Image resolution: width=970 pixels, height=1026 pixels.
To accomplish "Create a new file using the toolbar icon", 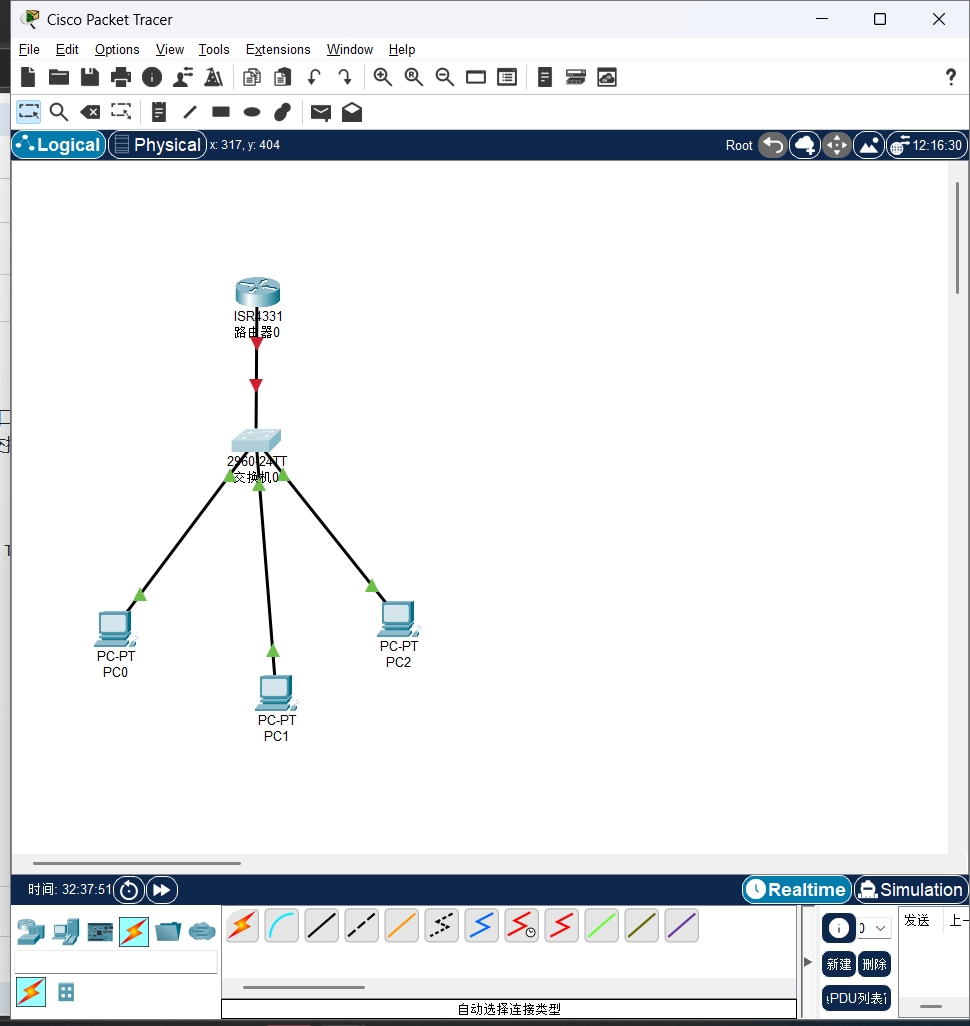I will click(27, 77).
